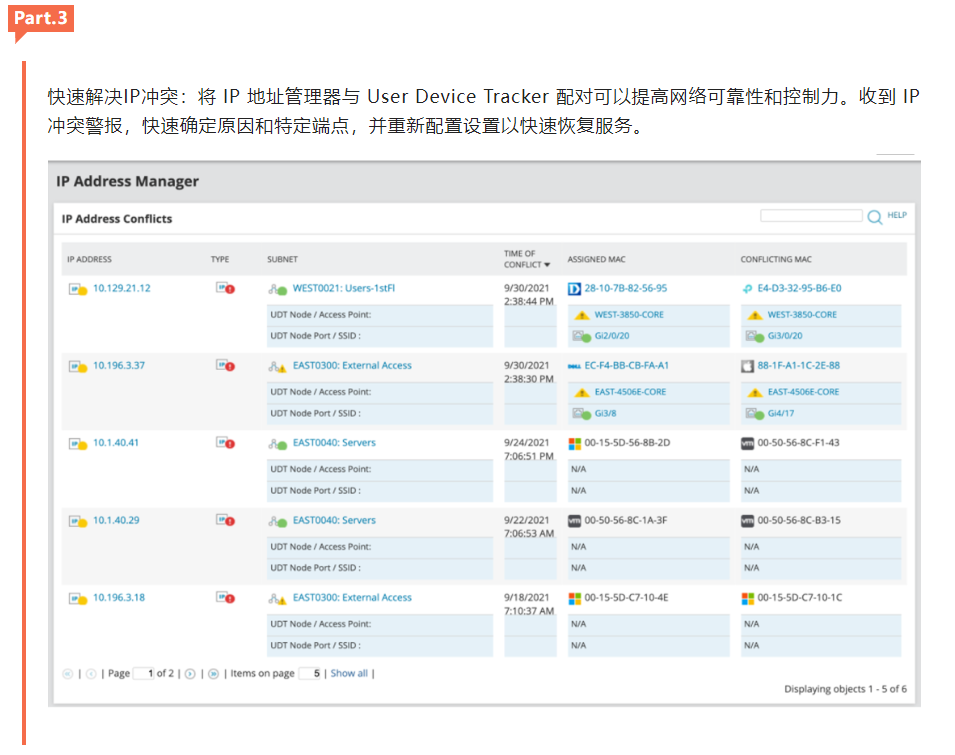The width and height of the screenshot is (955, 755).
Task: Go to last page arrow
Action: pyautogui.click(x=213, y=673)
